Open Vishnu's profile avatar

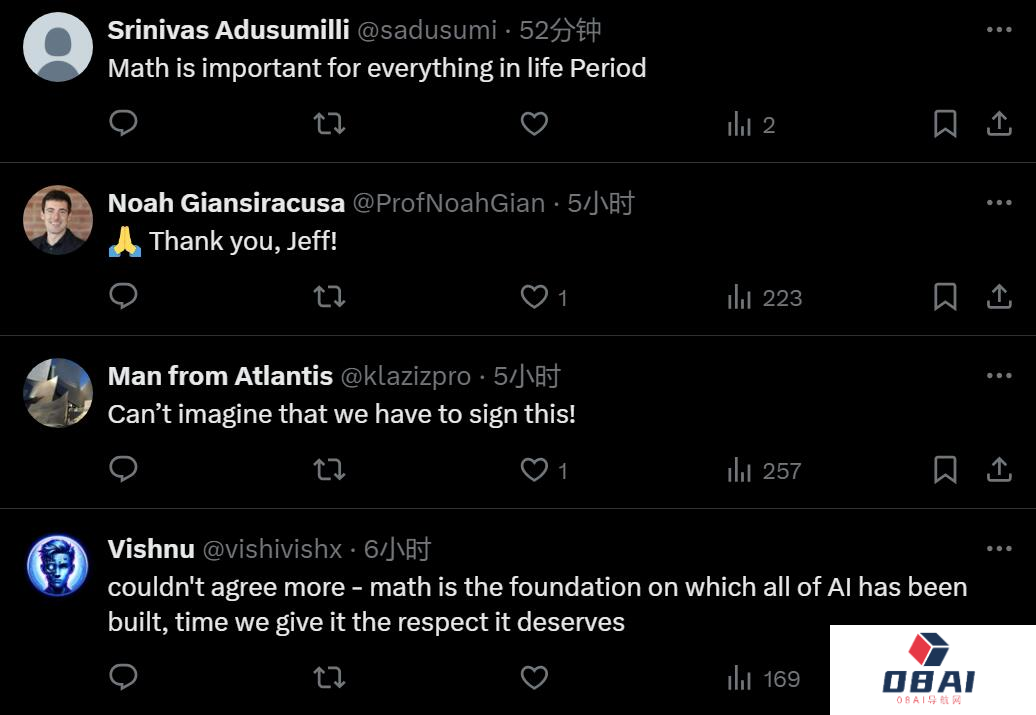[x=58, y=567]
